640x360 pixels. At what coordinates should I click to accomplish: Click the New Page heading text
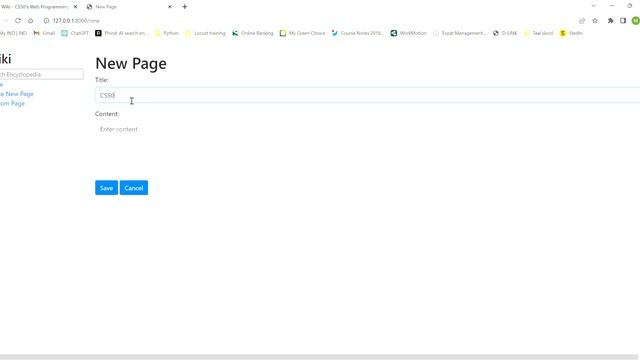click(131, 63)
